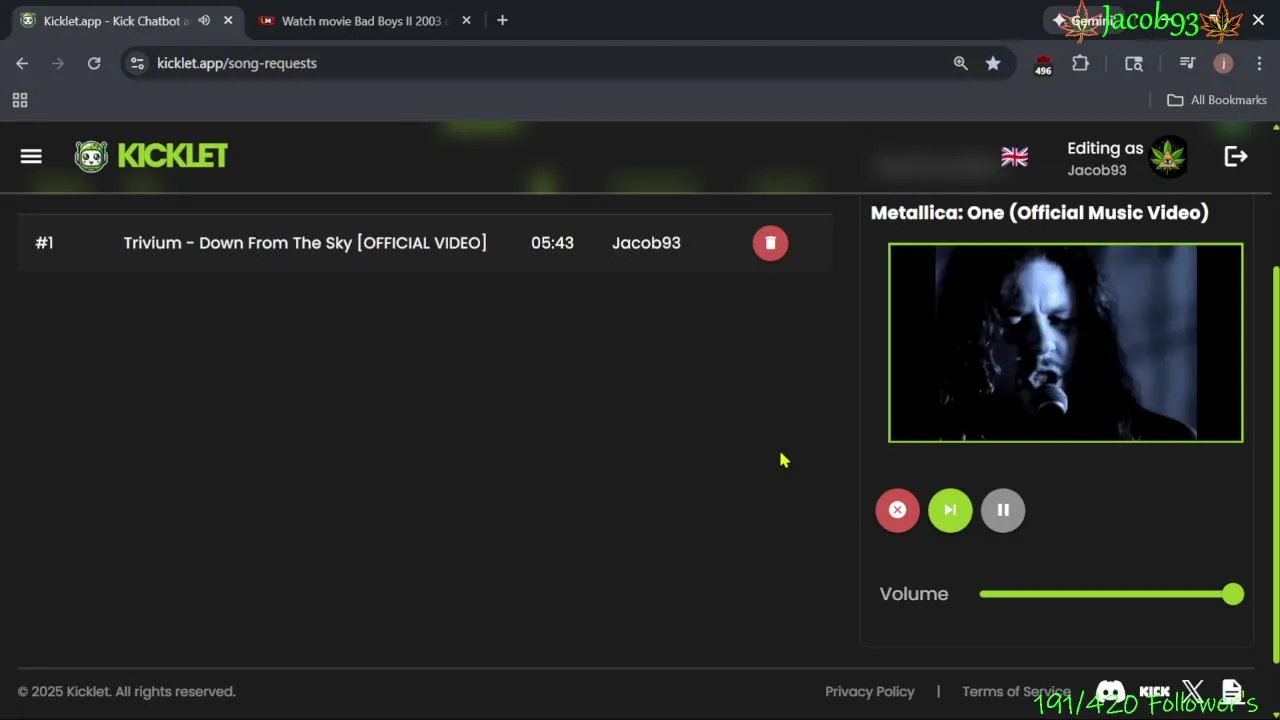Reload the Kicklet page

pyautogui.click(x=94, y=63)
